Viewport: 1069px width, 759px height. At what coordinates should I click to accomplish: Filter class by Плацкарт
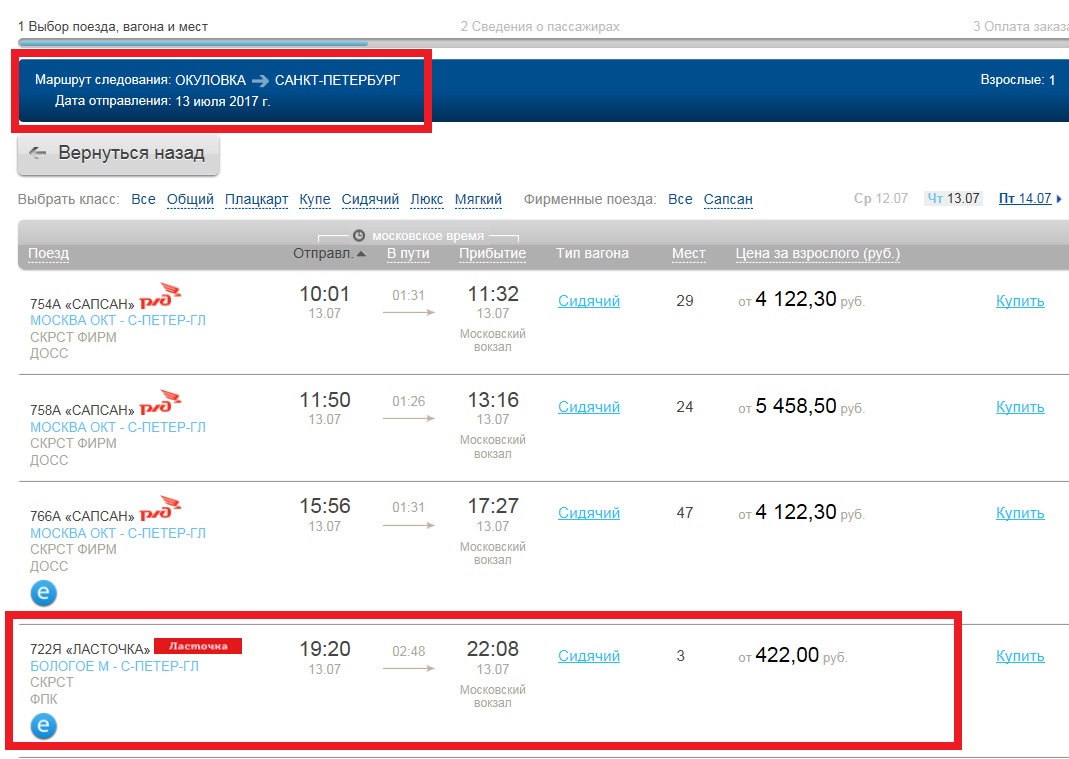(256, 199)
